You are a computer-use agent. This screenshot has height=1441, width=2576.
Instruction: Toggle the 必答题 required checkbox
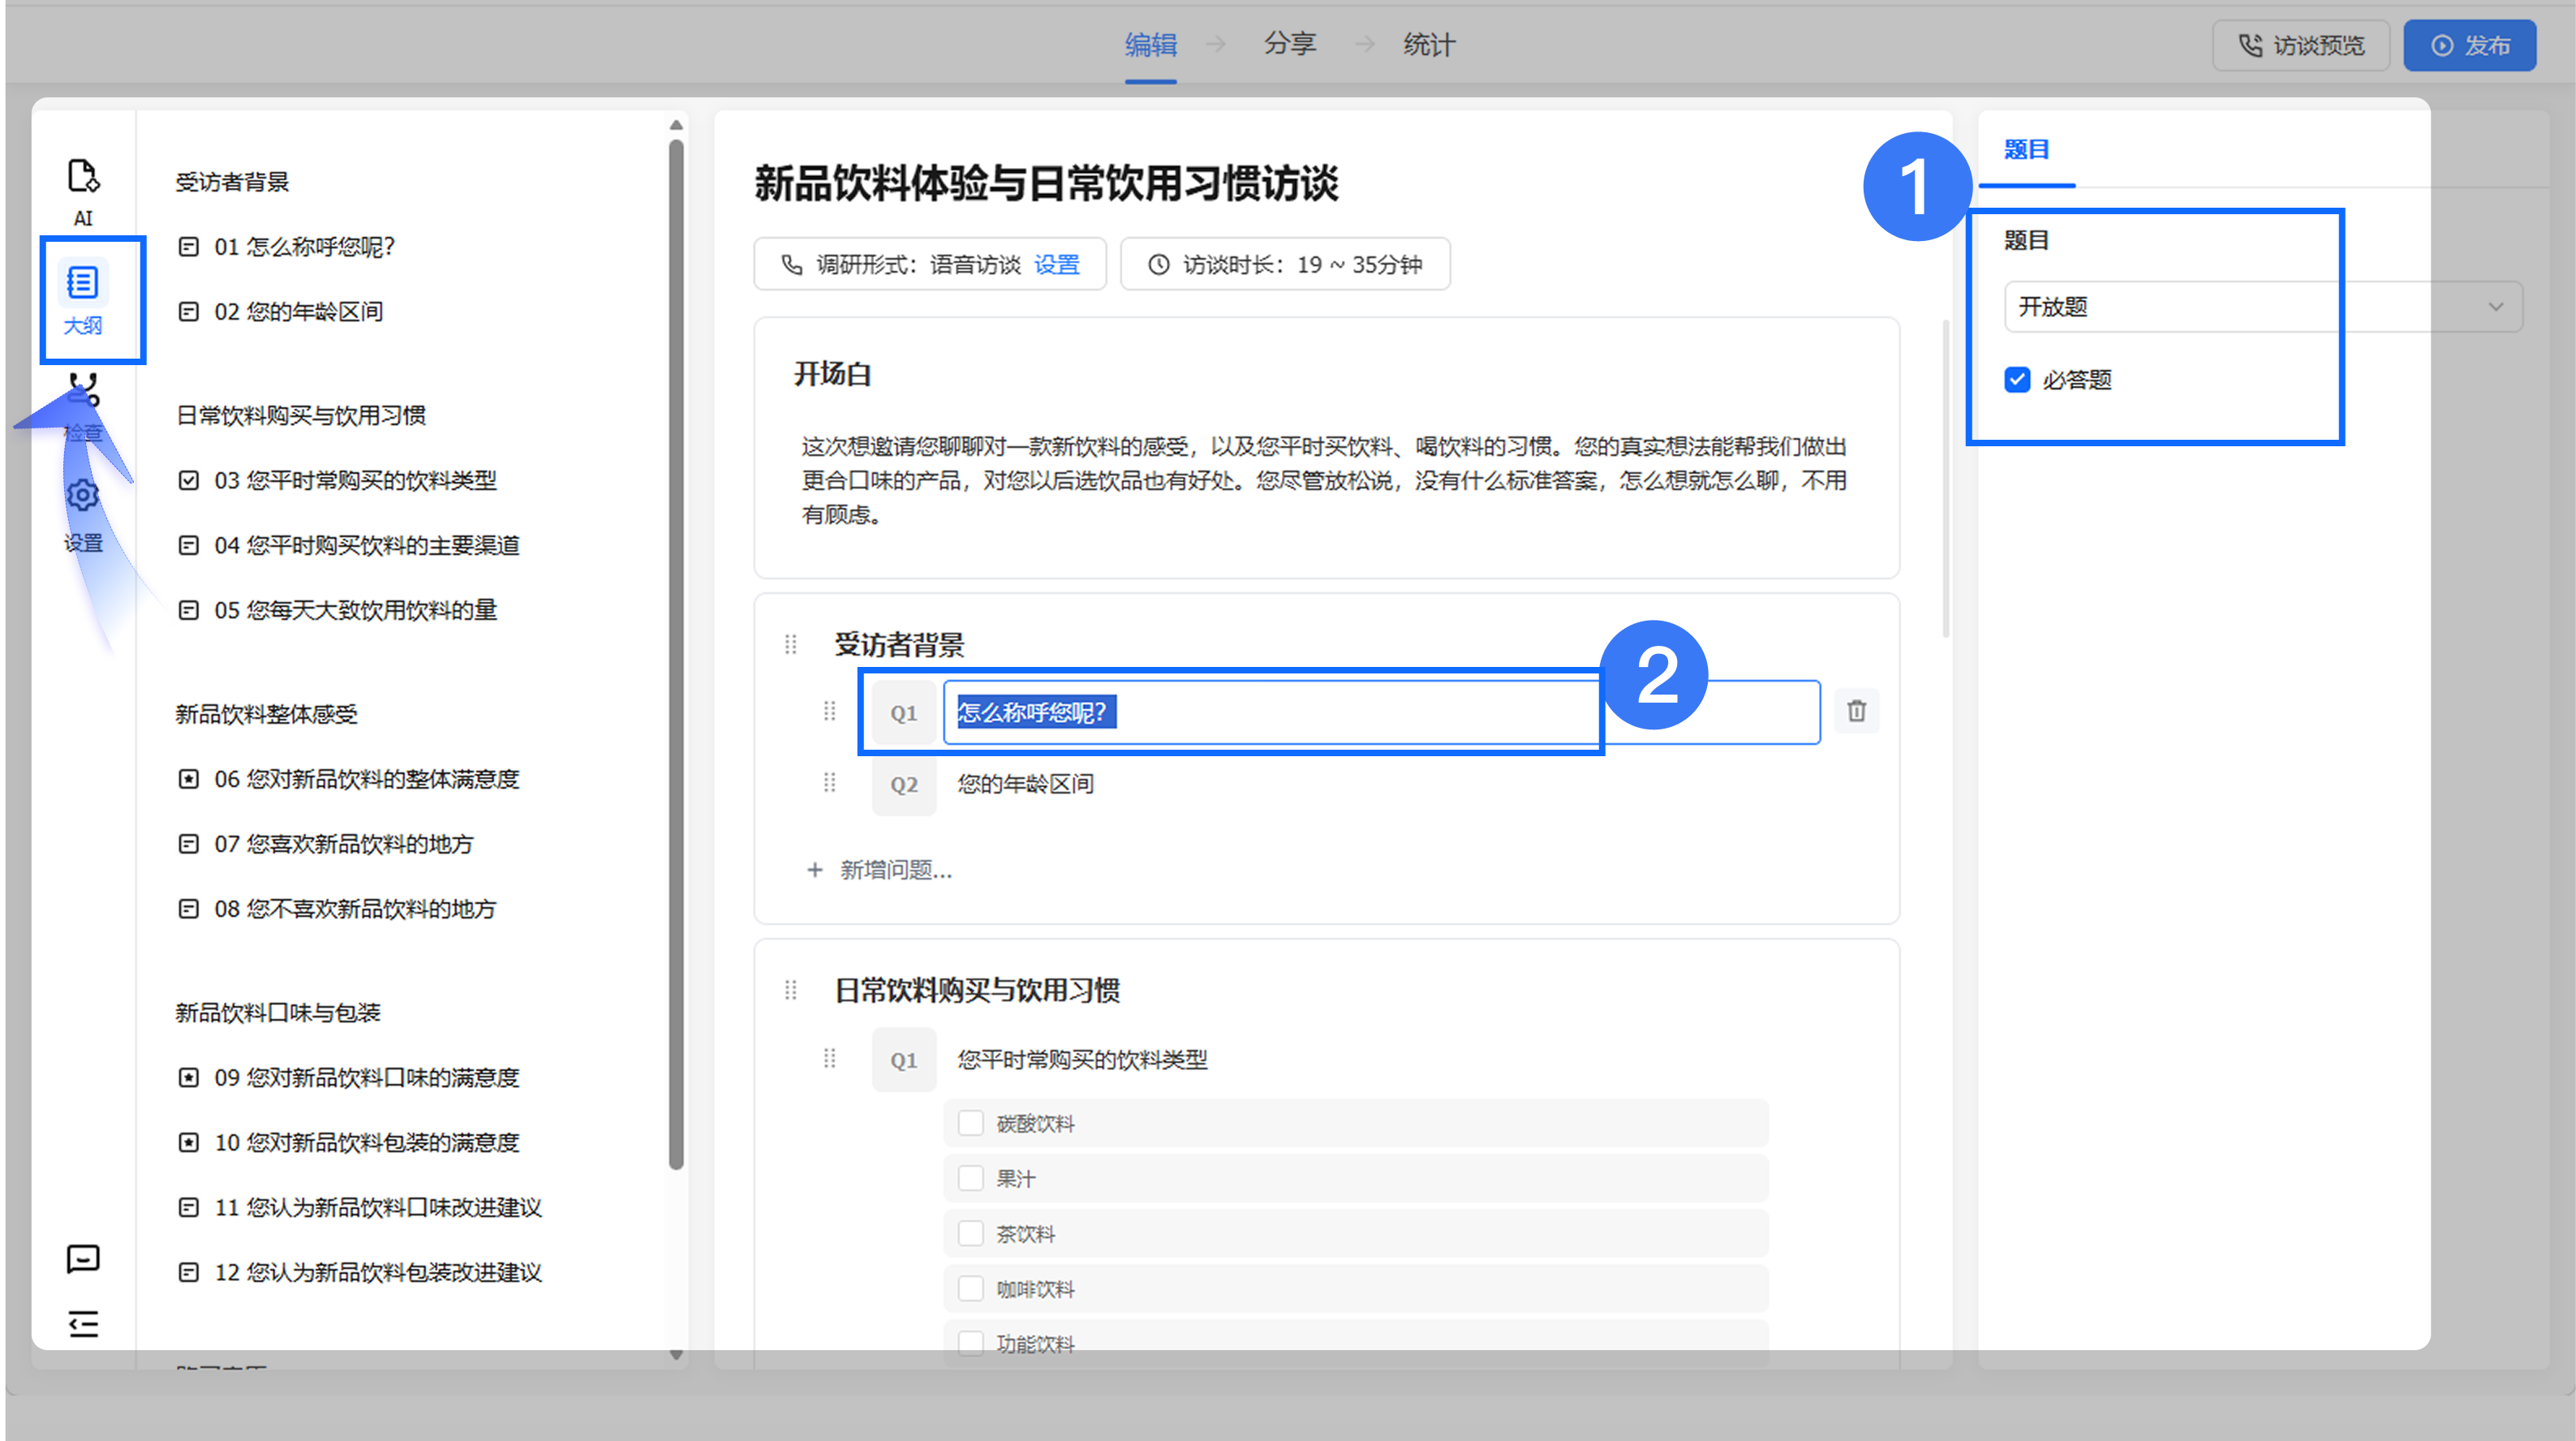2017,380
